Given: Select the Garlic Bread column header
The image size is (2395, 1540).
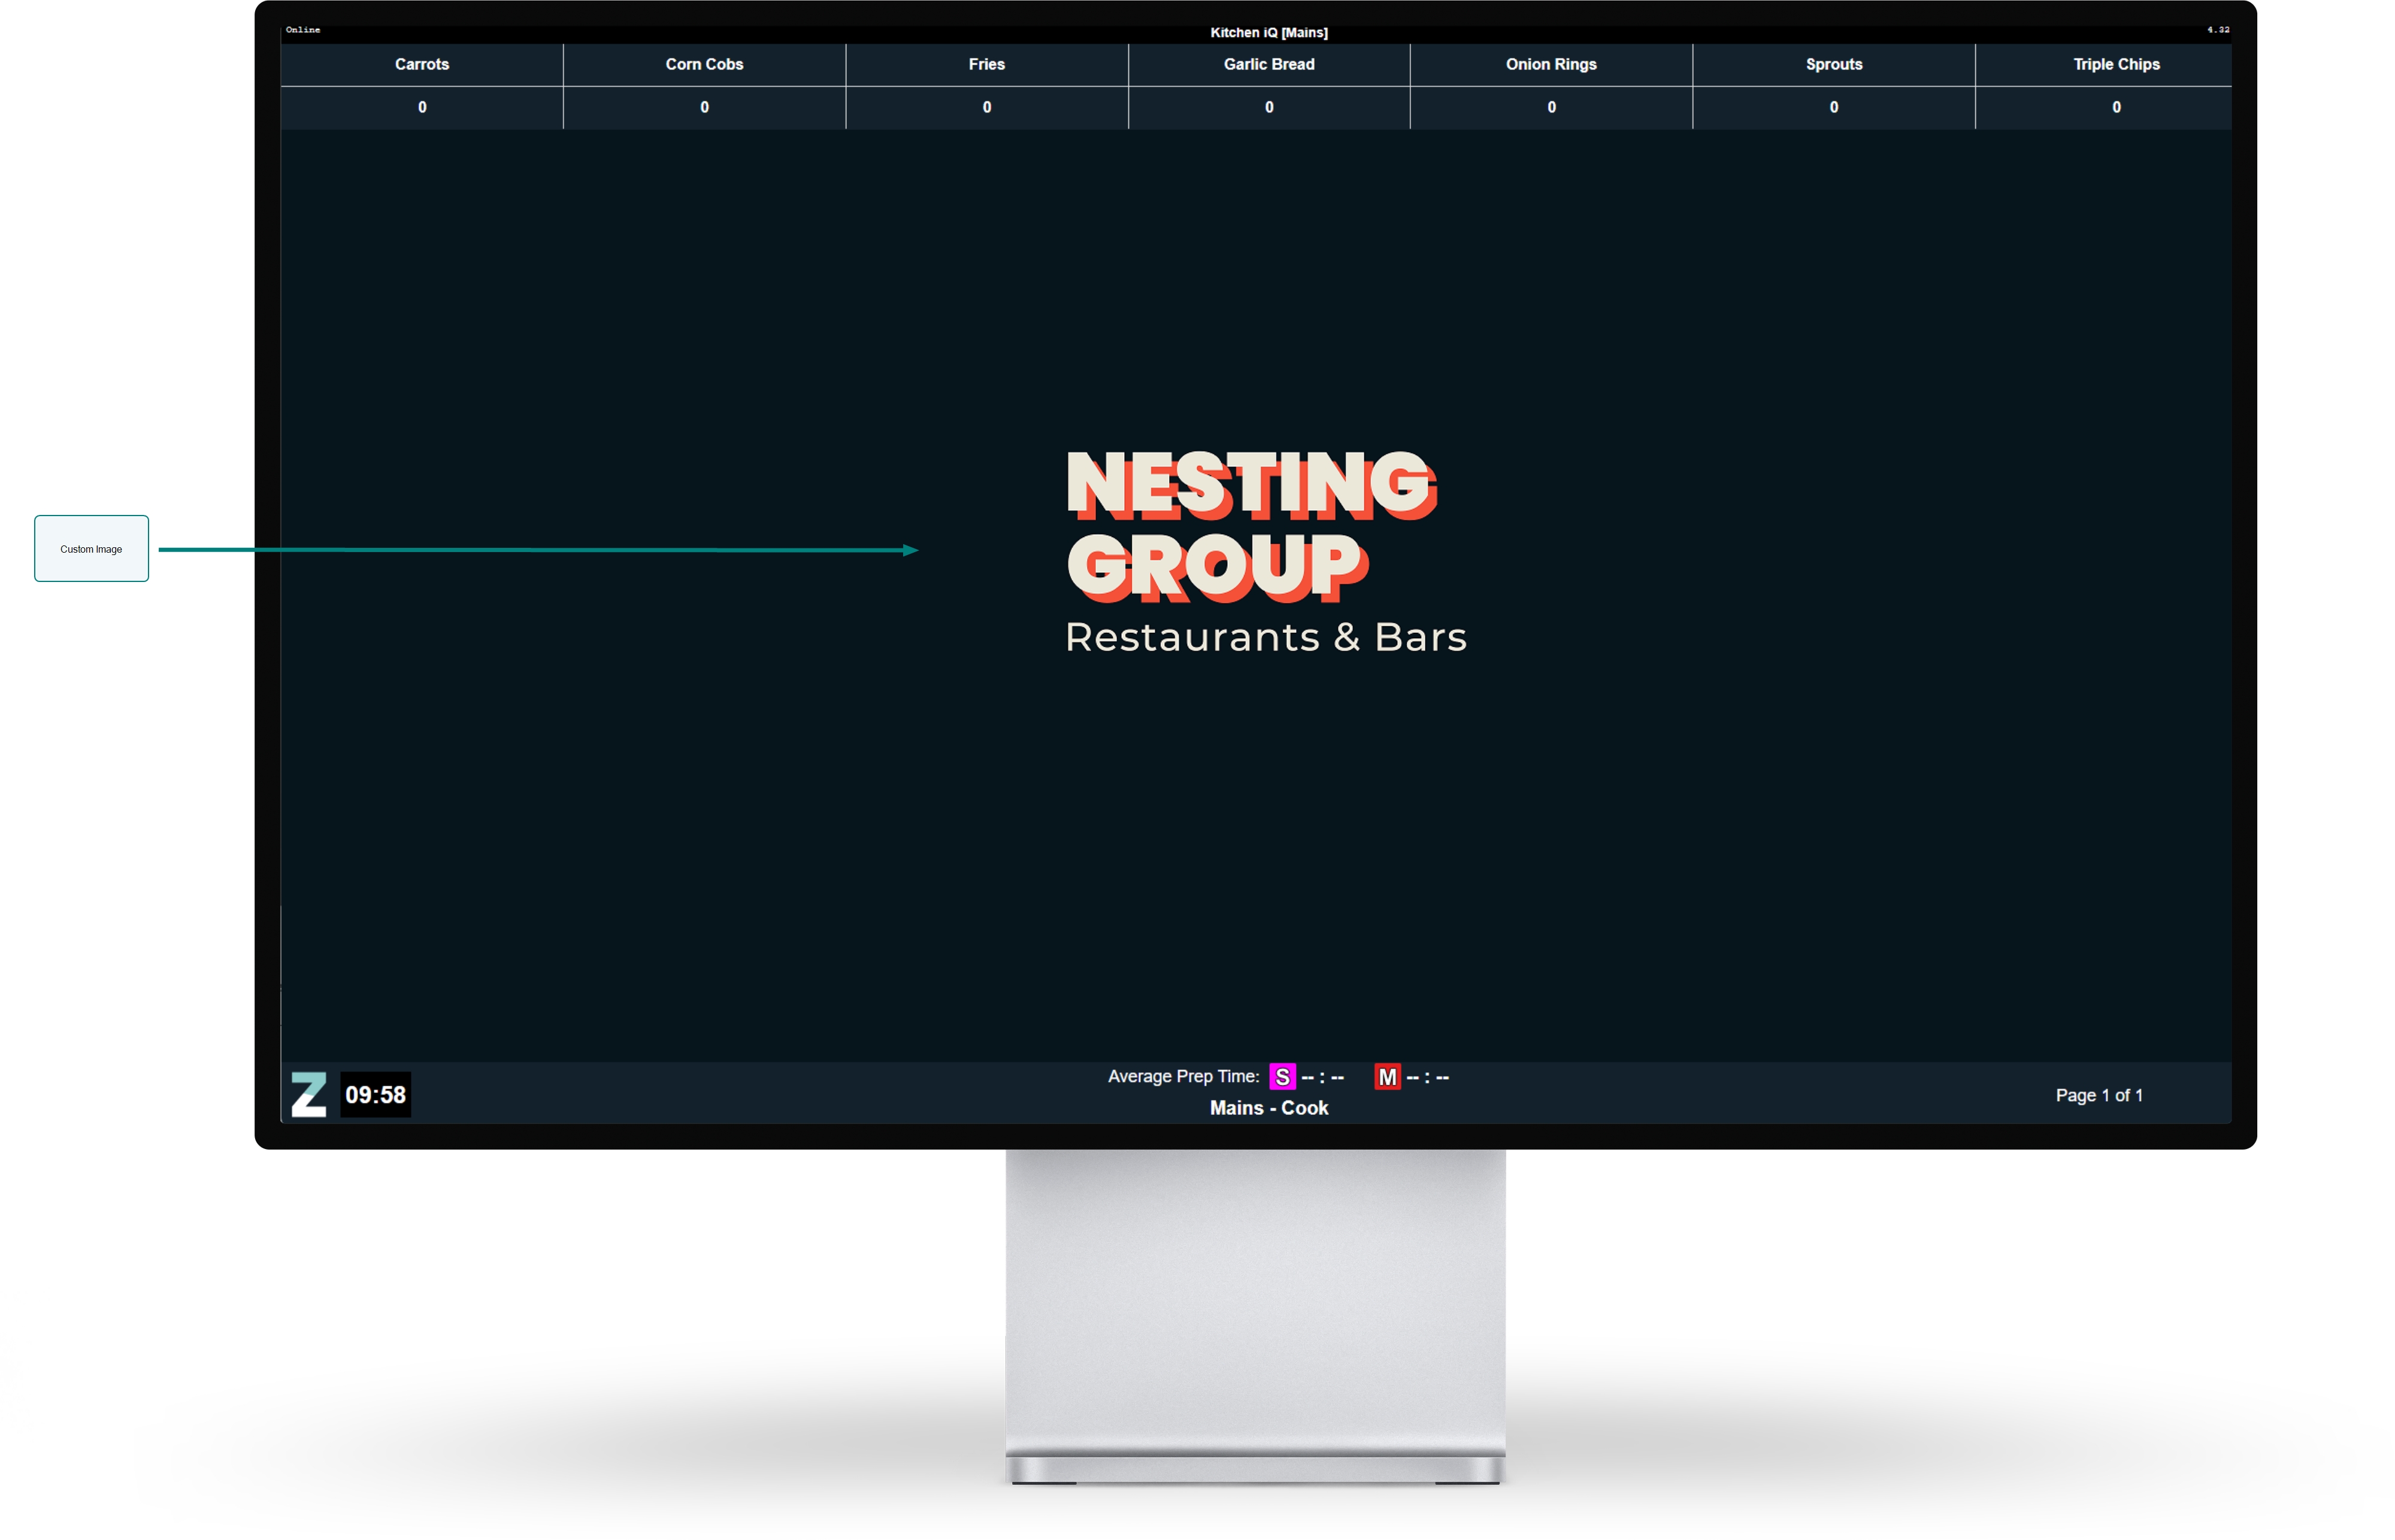Looking at the screenshot, I should (1268, 64).
